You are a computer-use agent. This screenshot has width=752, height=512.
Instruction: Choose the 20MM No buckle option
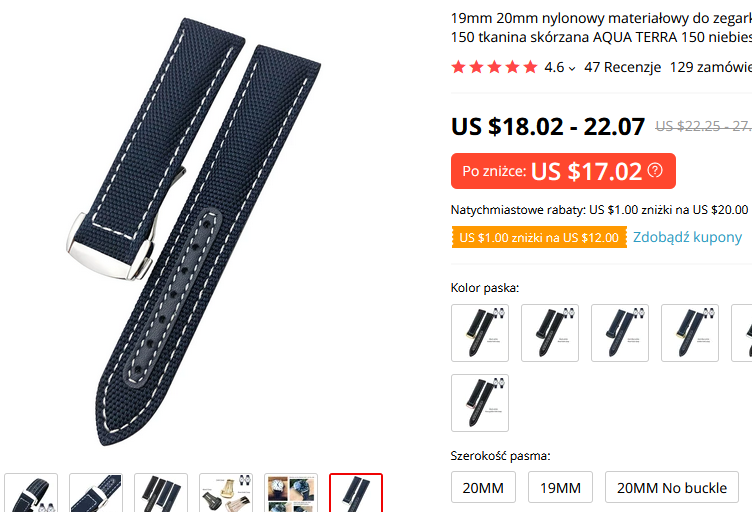(671, 487)
